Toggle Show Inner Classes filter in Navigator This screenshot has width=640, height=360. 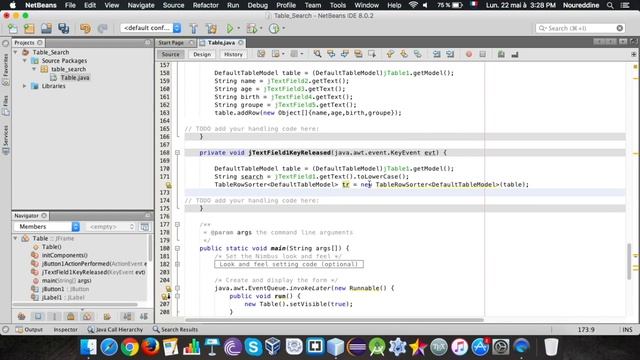[87, 316]
